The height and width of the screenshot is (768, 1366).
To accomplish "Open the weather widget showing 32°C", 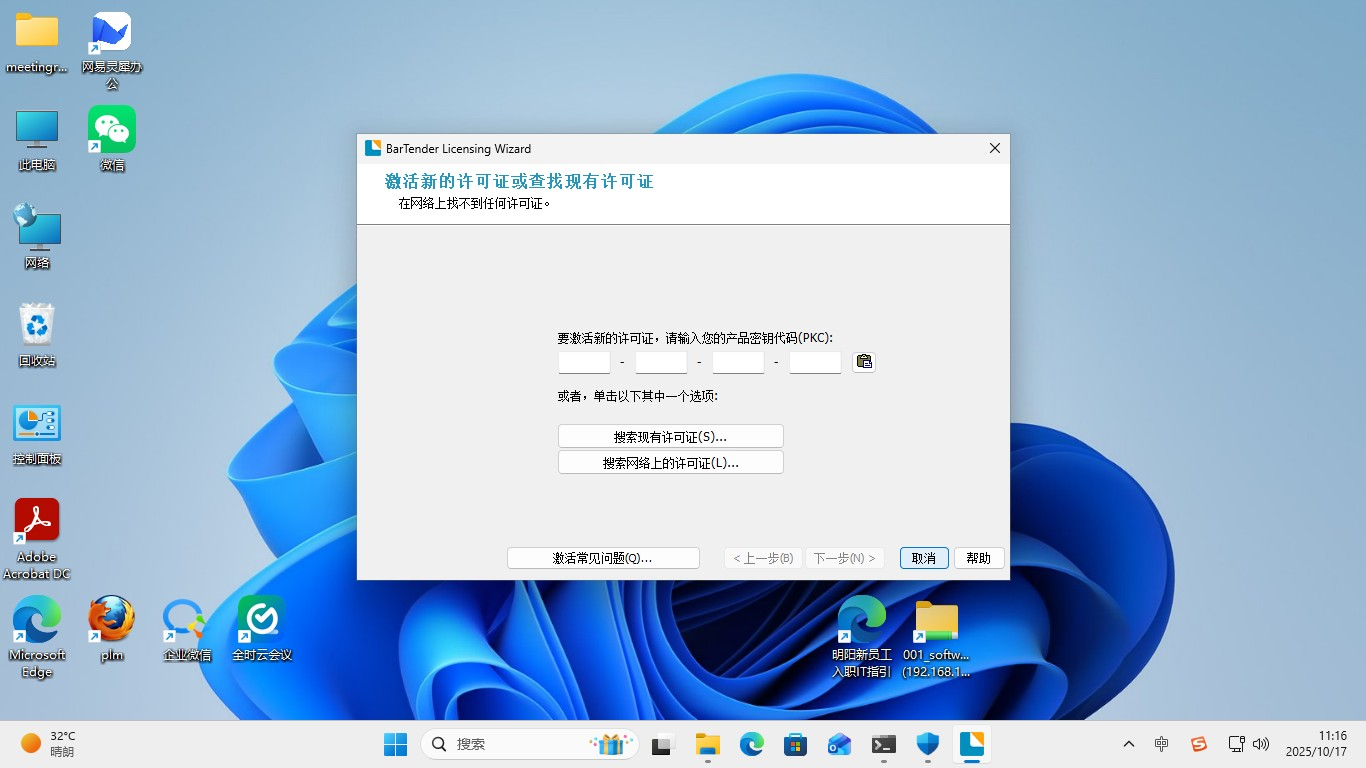I will click(50, 743).
